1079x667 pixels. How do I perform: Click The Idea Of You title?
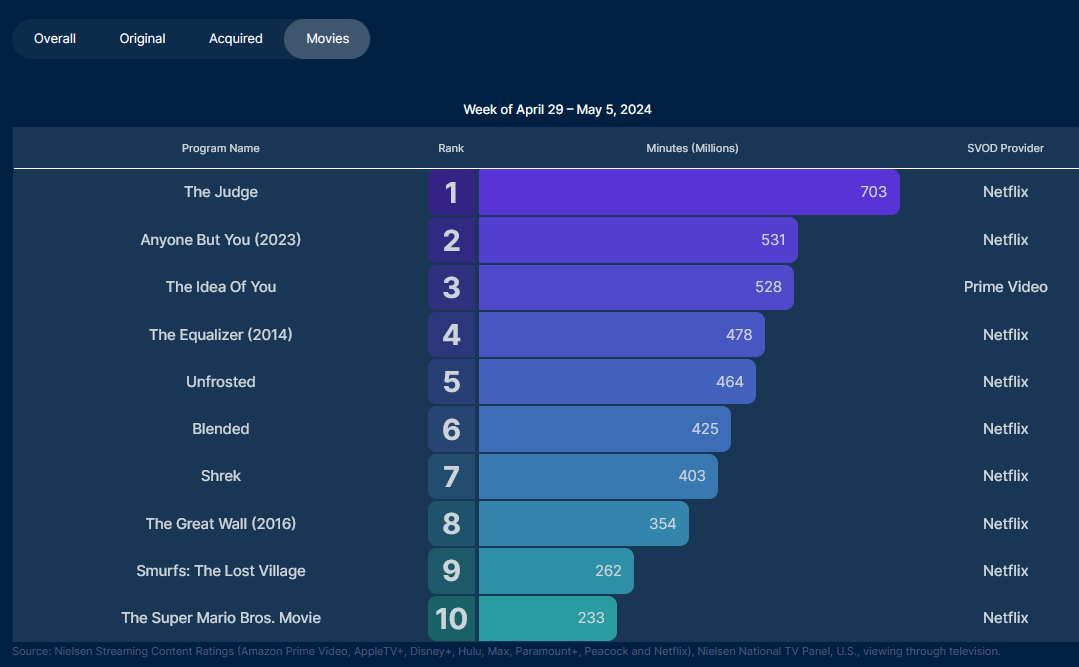point(221,287)
